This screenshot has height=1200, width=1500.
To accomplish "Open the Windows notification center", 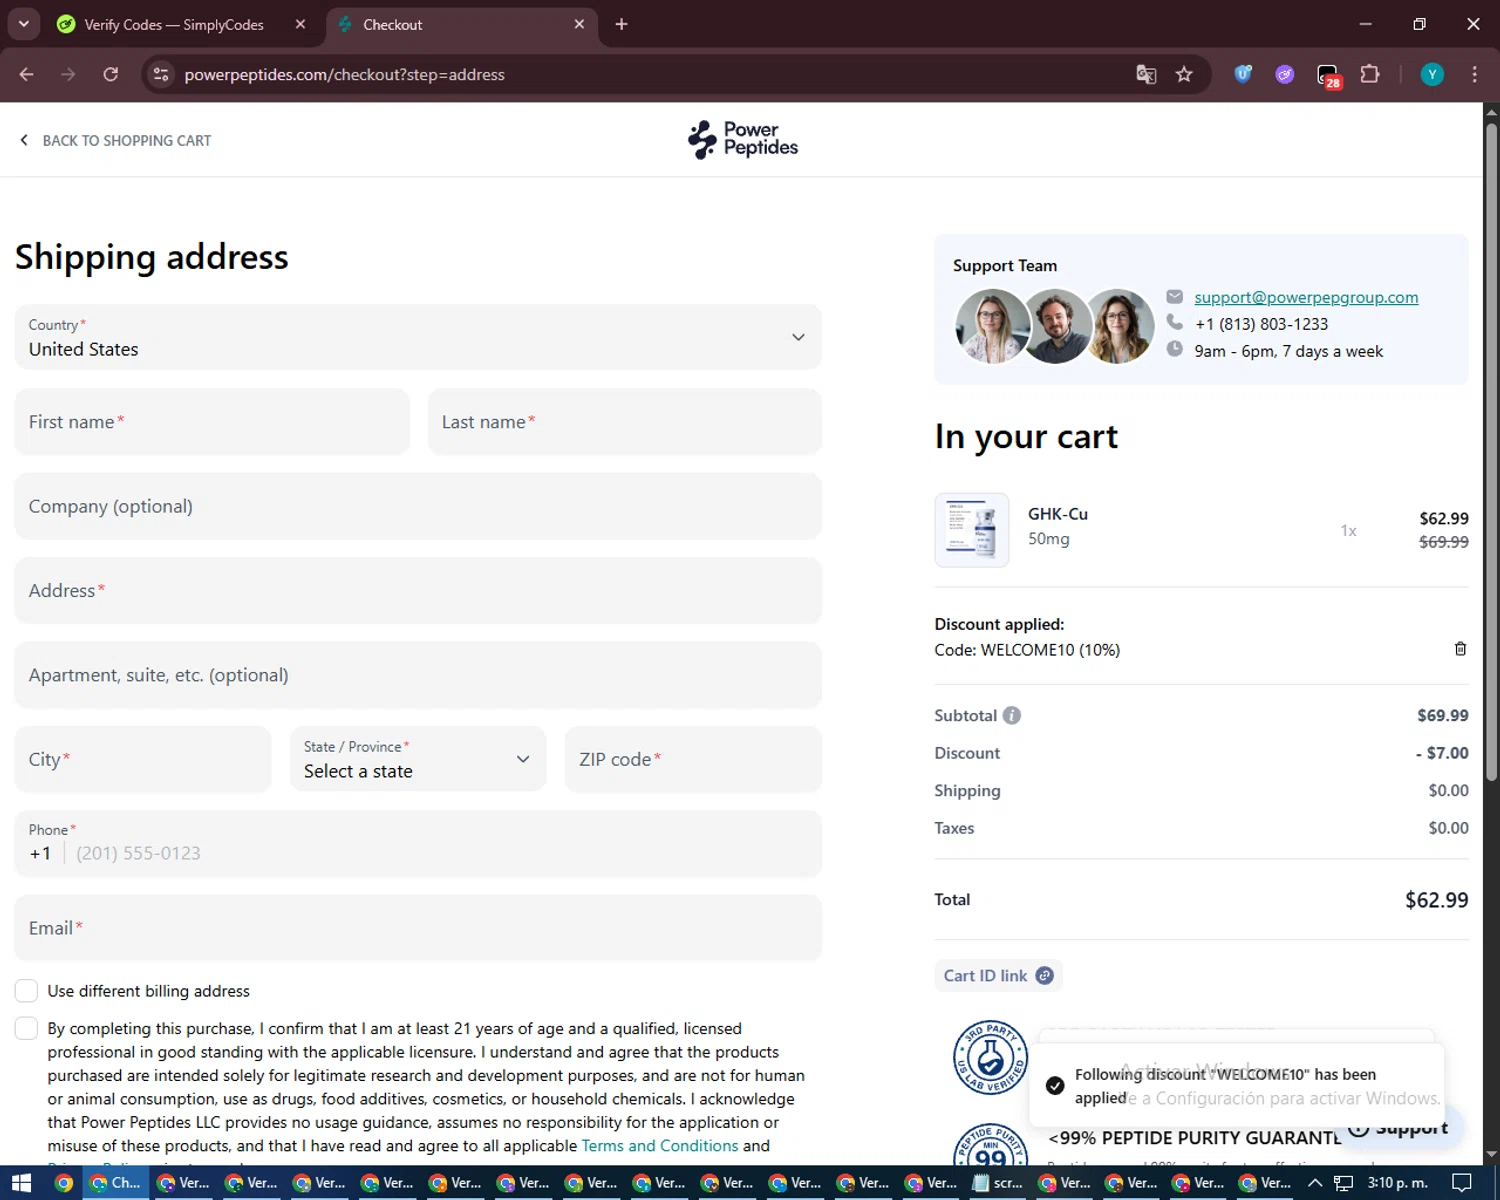I will tap(1461, 1183).
